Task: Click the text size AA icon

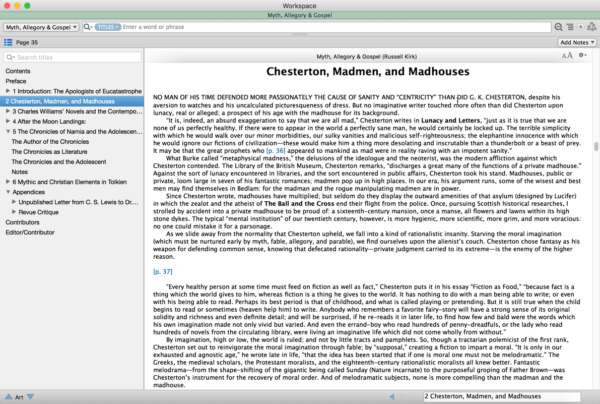Action: tap(565, 57)
